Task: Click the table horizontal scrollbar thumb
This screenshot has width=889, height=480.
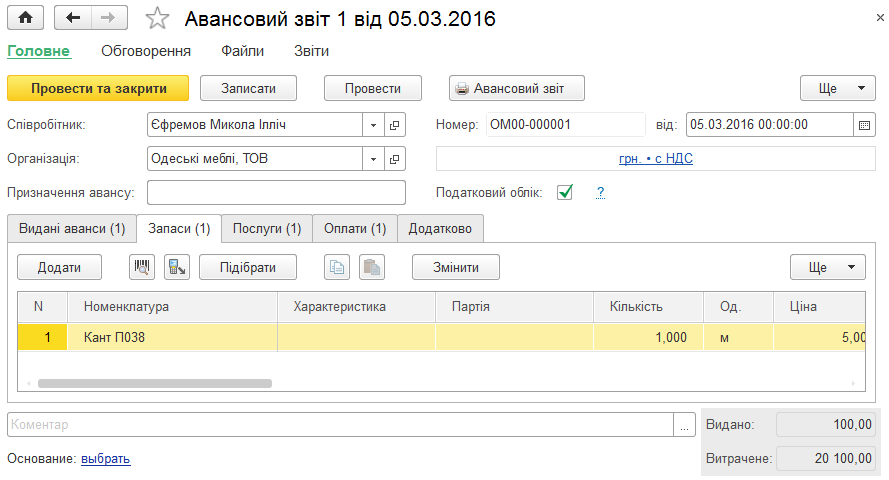Action: (155, 384)
